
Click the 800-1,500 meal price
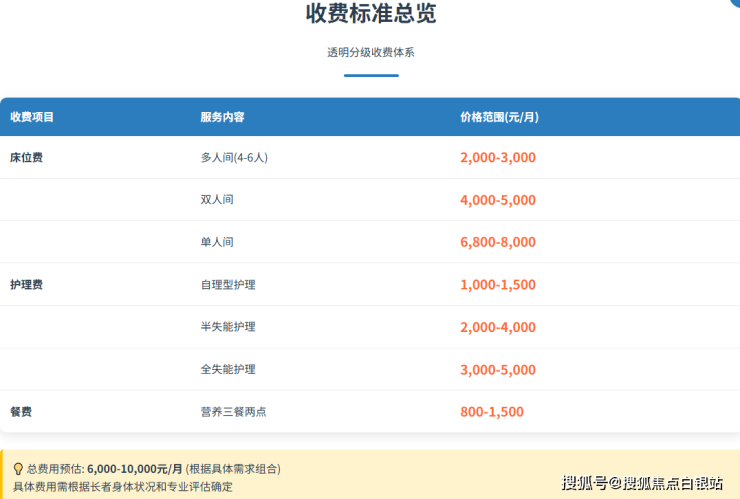[x=492, y=412]
